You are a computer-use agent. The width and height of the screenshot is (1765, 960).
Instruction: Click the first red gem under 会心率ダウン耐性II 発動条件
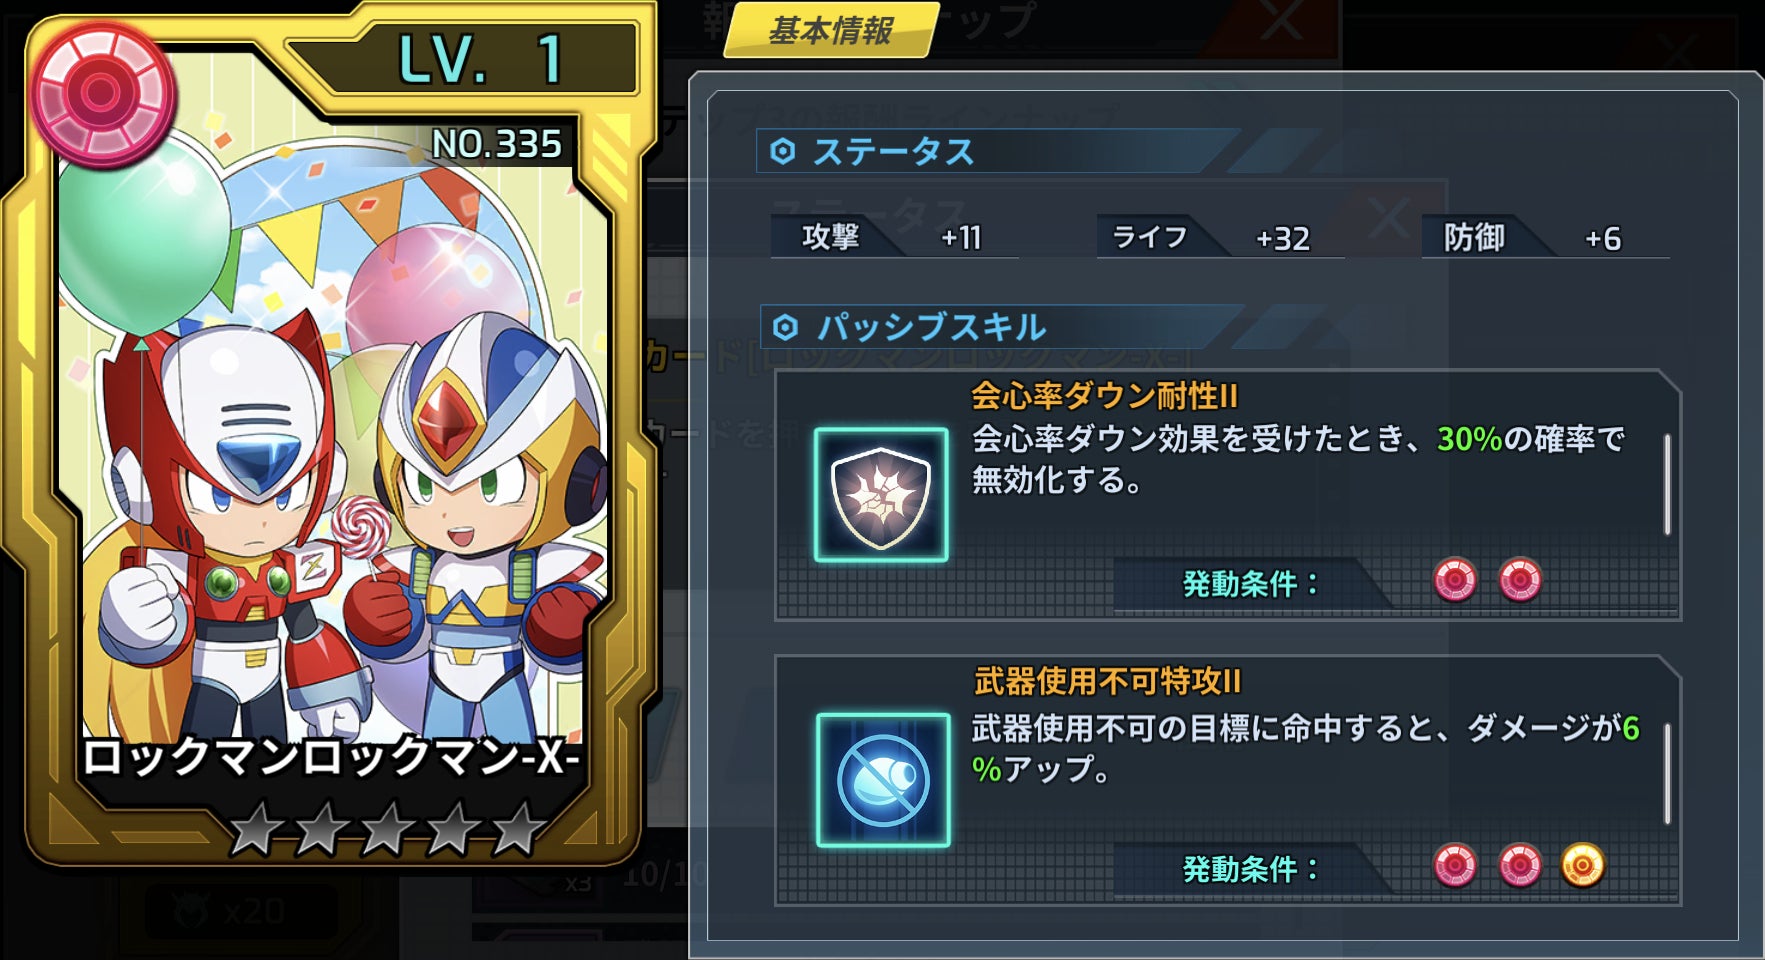[1455, 580]
